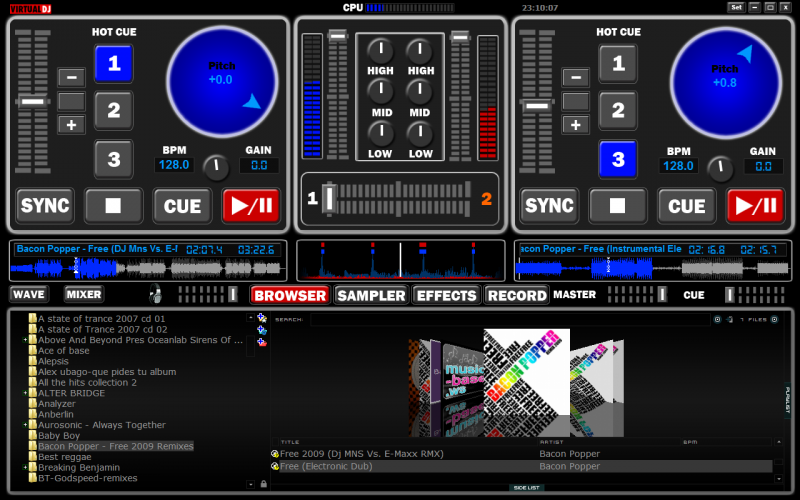Click the small door icon before 7 FILES
Viewport: 800px width, 500px height.
[730, 319]
